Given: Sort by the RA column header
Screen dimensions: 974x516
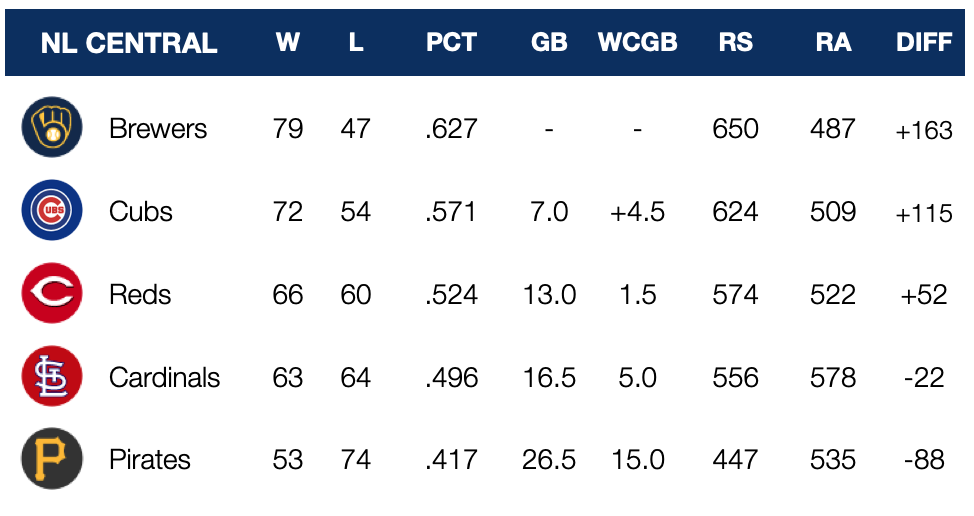Looking at the screenshot, I should (833, 43).
